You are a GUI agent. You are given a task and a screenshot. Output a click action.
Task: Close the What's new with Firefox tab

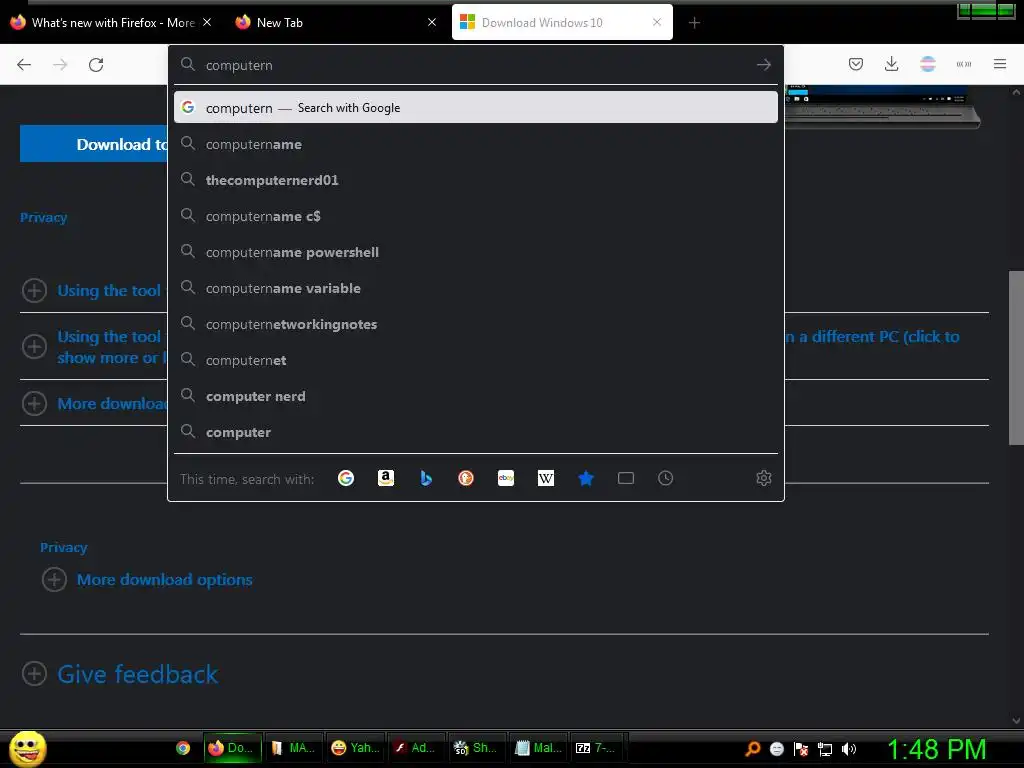click(207, 22)
